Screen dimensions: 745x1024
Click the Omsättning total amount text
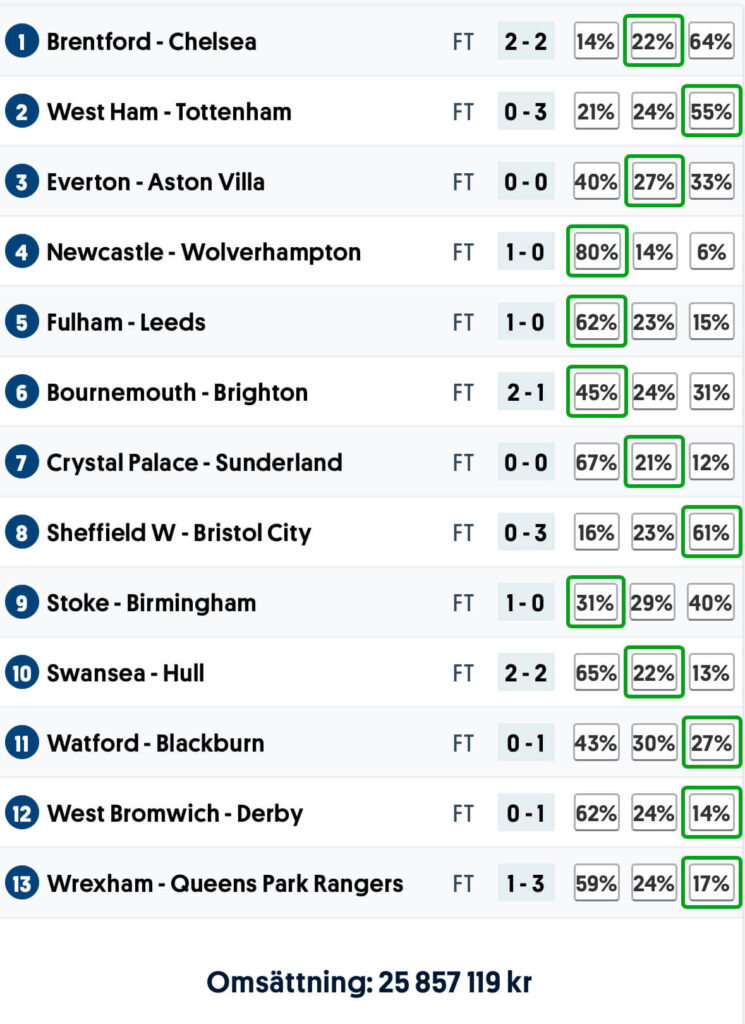tap(369, 982)
